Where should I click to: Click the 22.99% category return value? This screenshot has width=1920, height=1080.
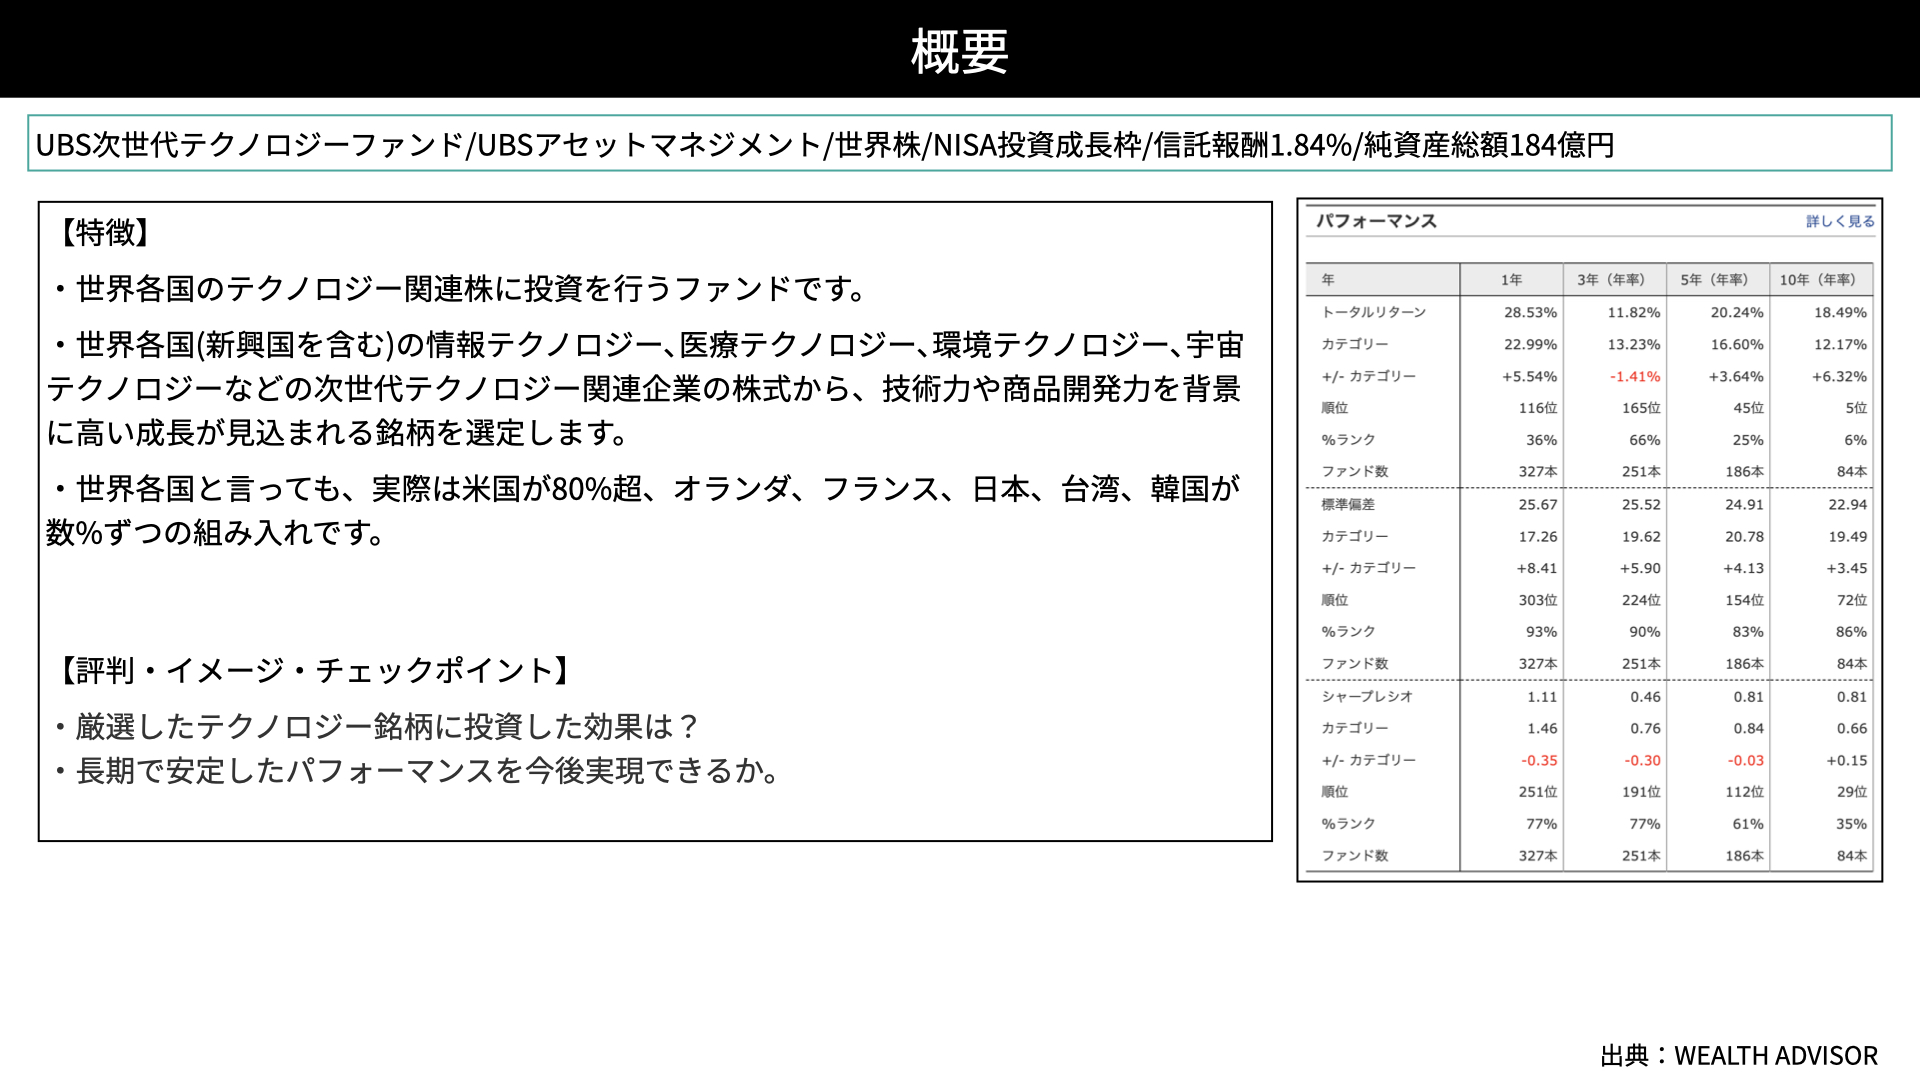pyautogui.click(x=1530, y=344)
